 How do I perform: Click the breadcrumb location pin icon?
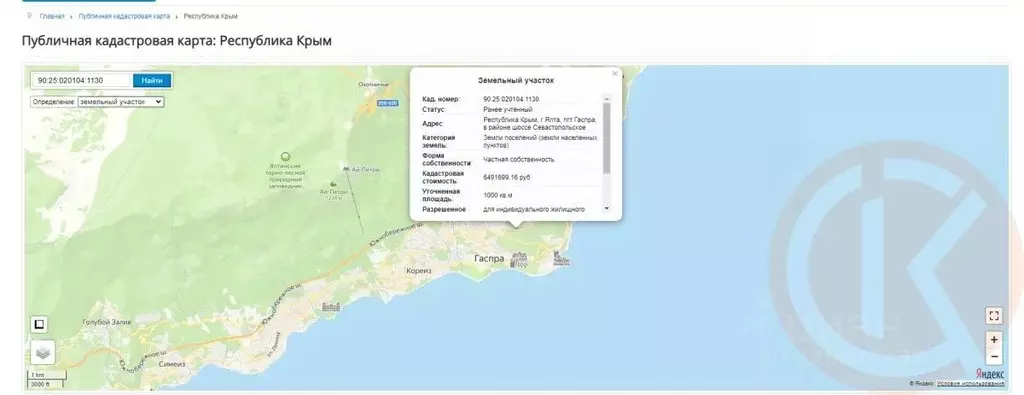click(x=29, y=15)
